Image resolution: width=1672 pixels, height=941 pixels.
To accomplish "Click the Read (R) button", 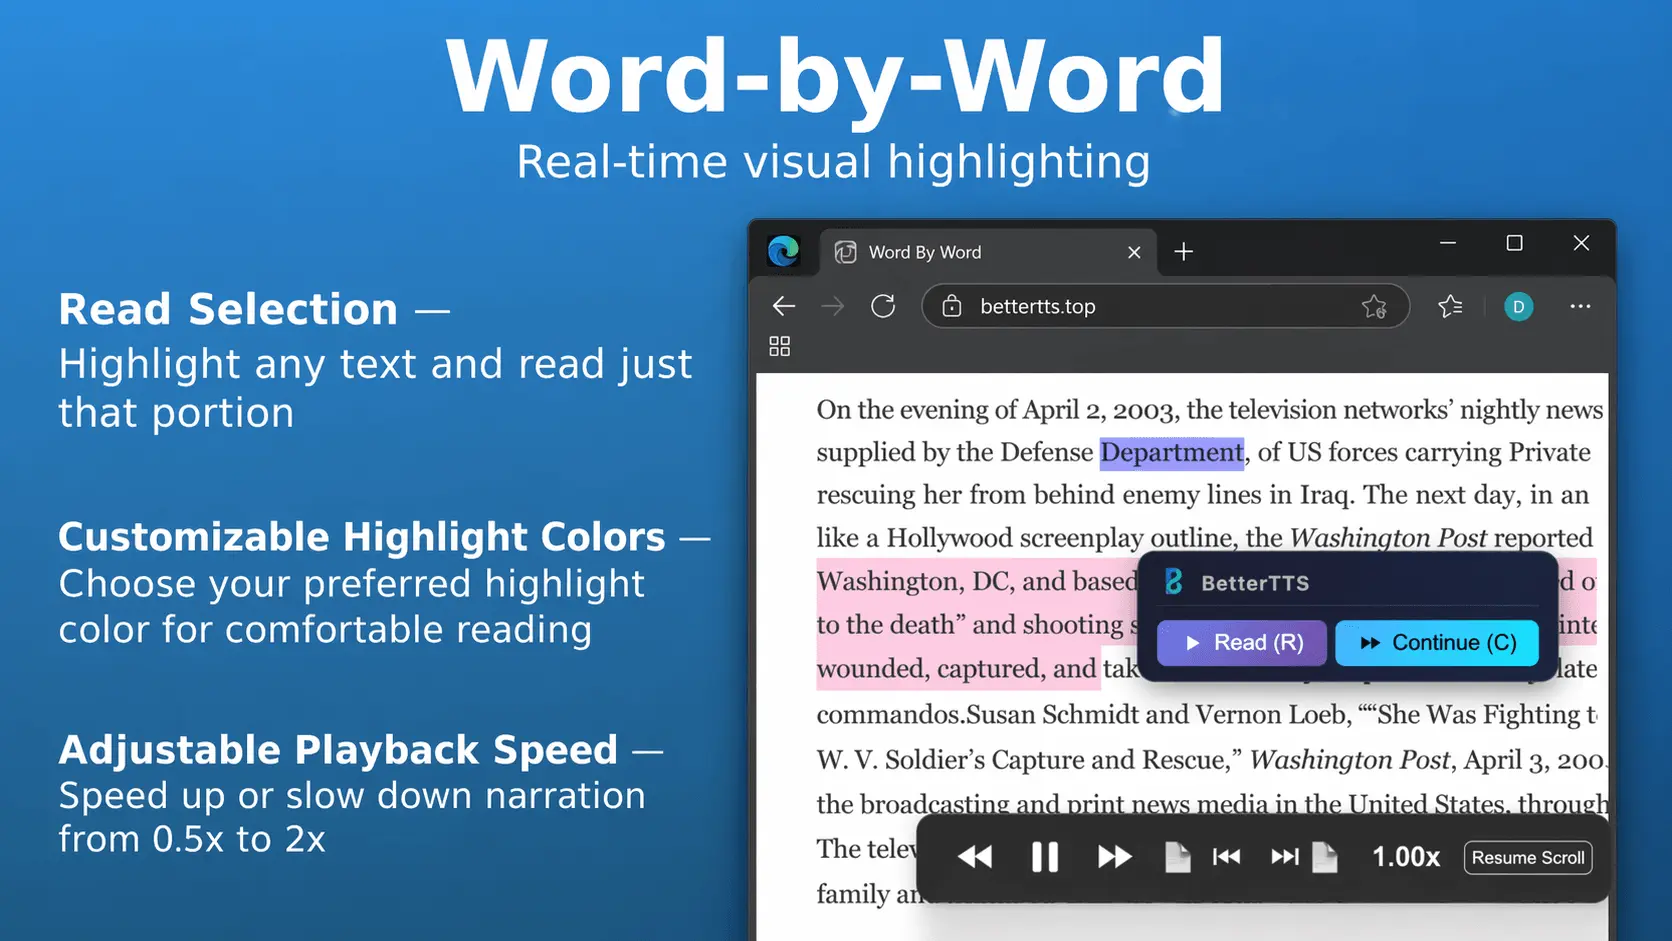I will point(1242,643).
